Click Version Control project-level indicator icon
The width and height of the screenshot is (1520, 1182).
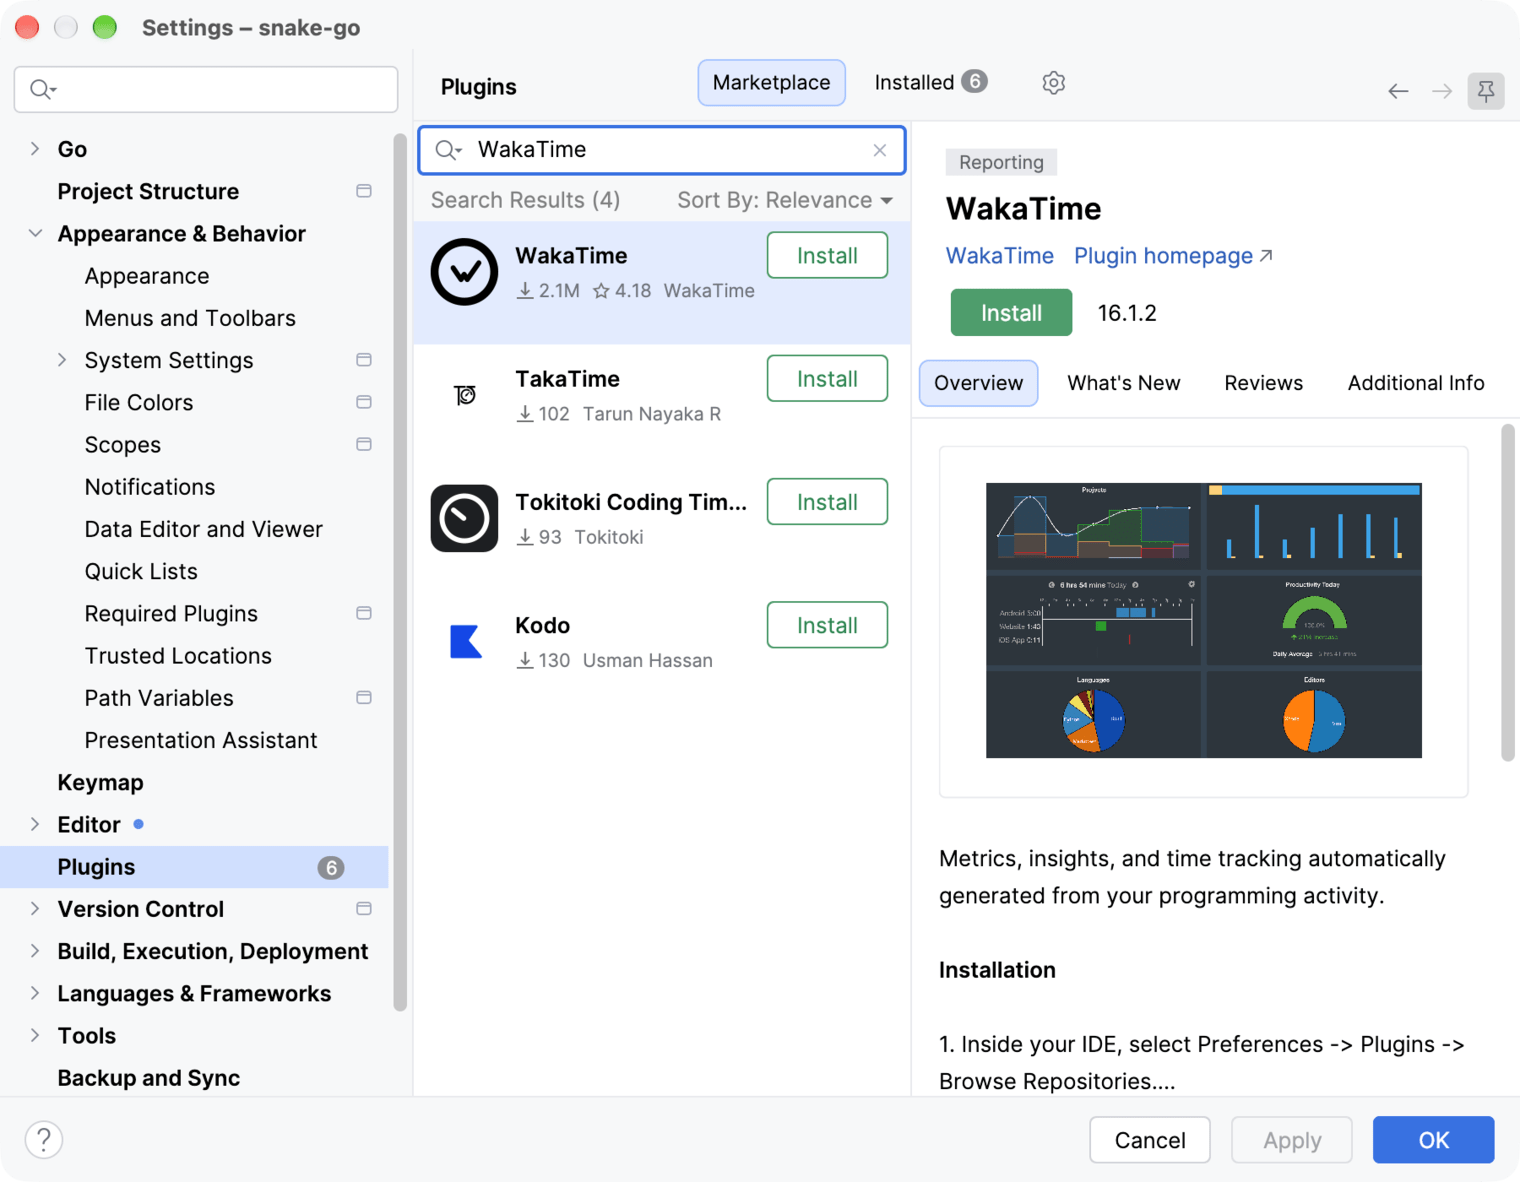364,908
